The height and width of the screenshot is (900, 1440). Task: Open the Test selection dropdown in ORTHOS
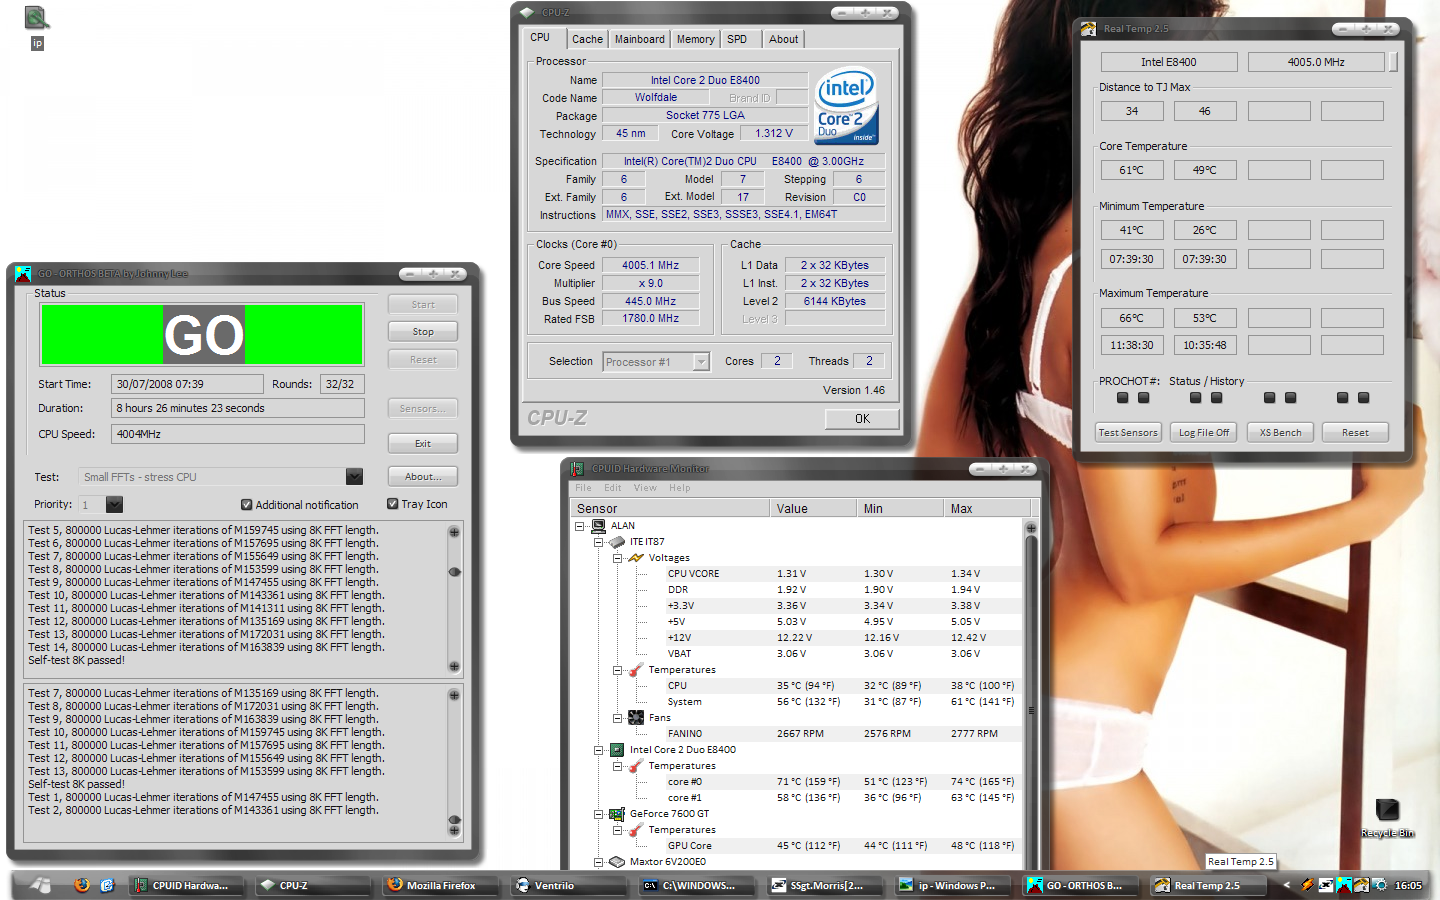(353, 477)
